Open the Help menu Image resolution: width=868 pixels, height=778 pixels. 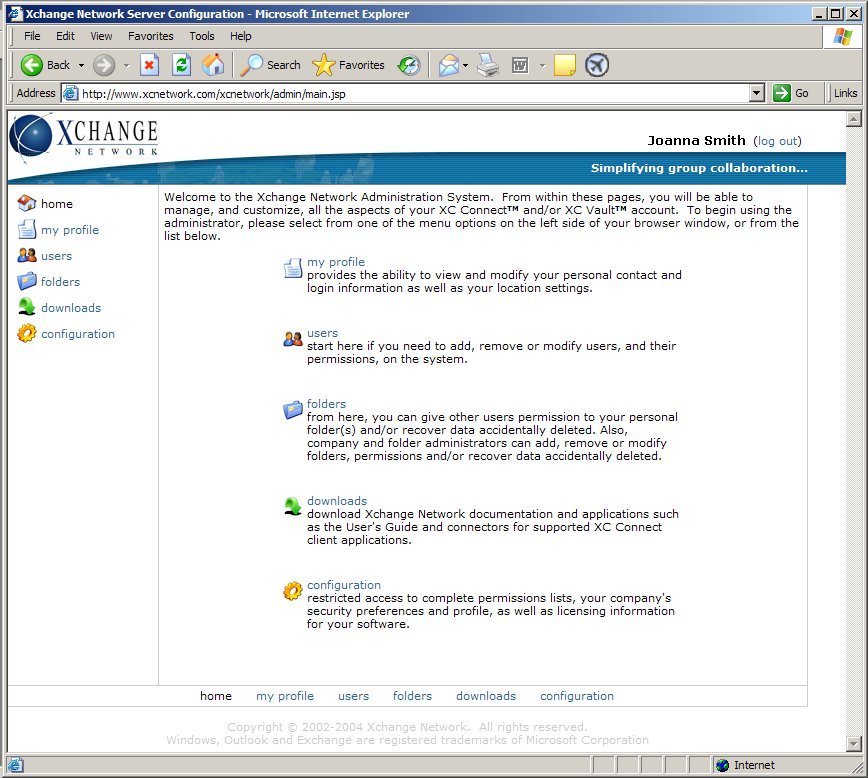241,36
